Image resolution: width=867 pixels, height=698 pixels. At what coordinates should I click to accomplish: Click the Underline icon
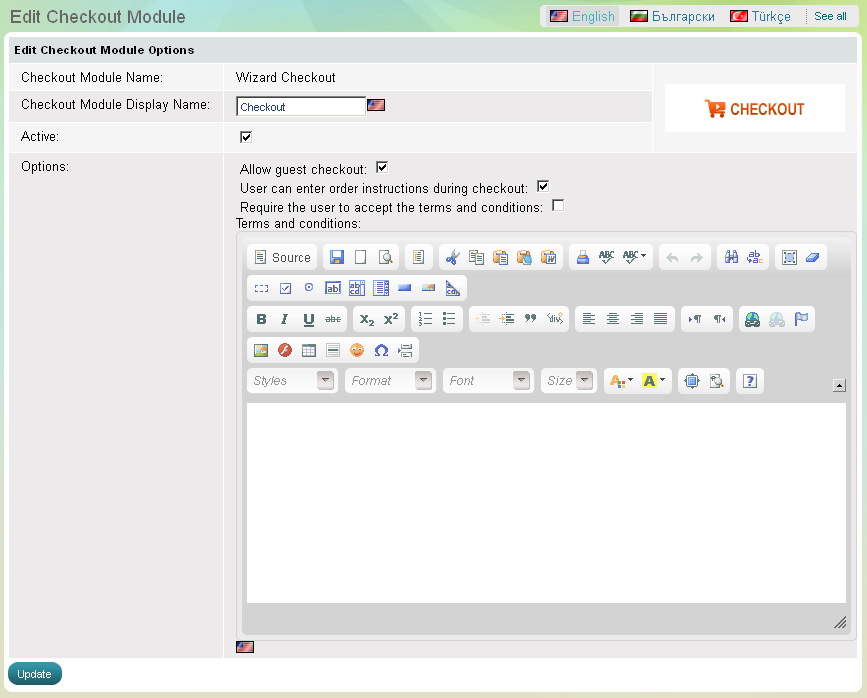pyautogui.click(x=309, y=319)
